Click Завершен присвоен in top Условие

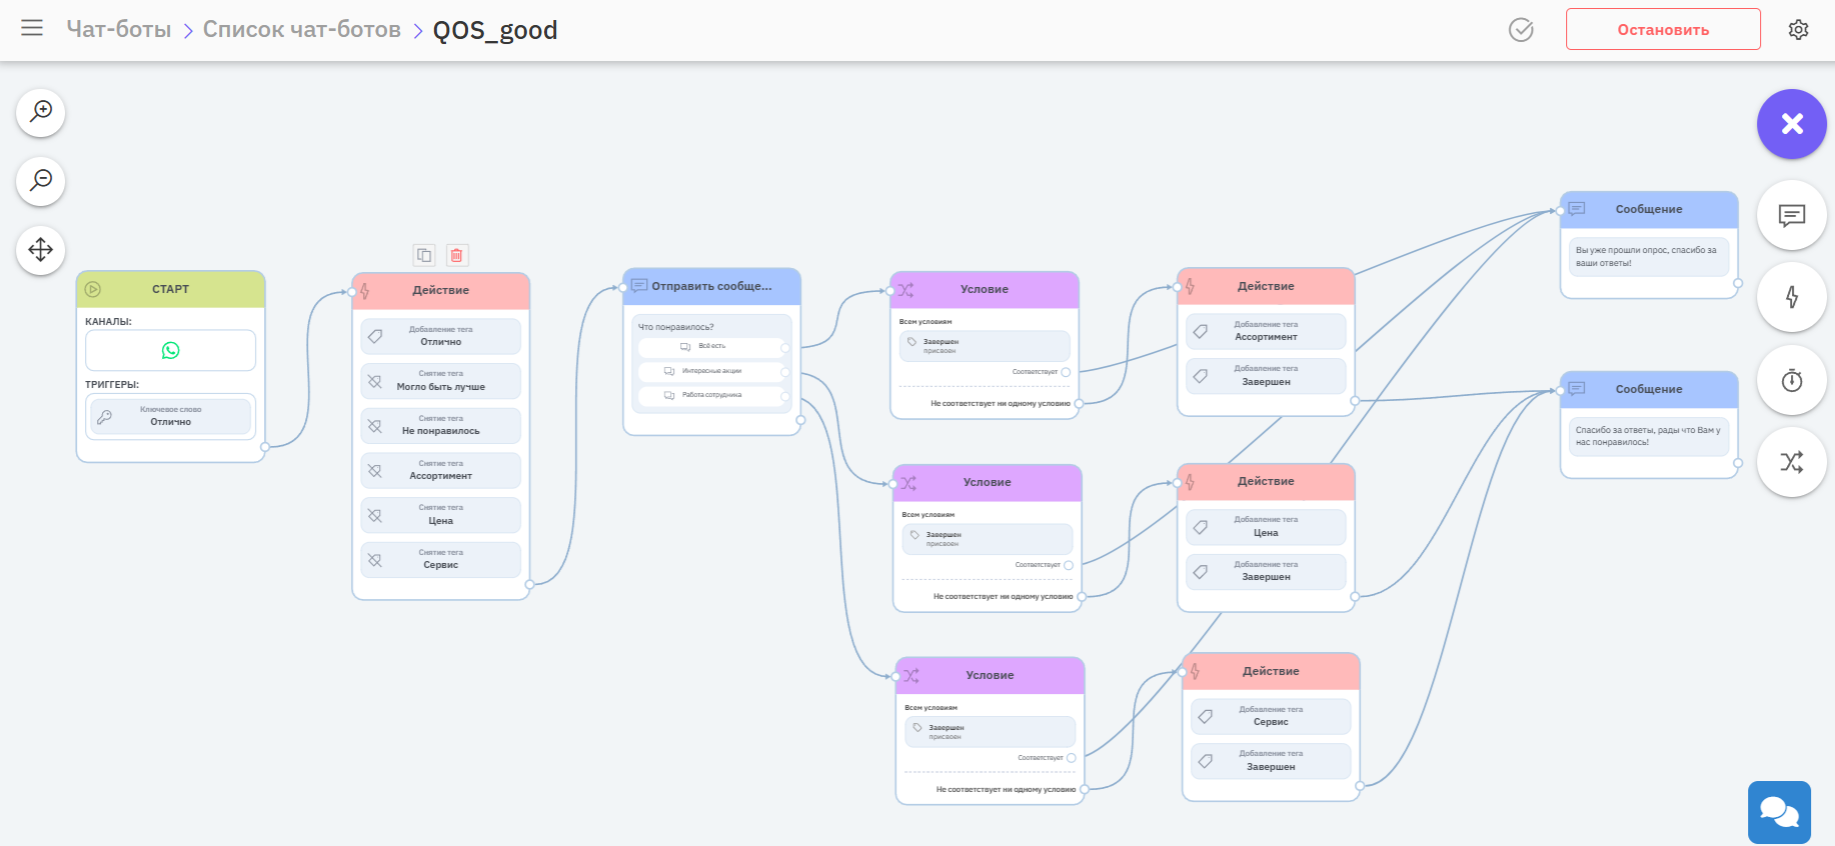point(985,346)
